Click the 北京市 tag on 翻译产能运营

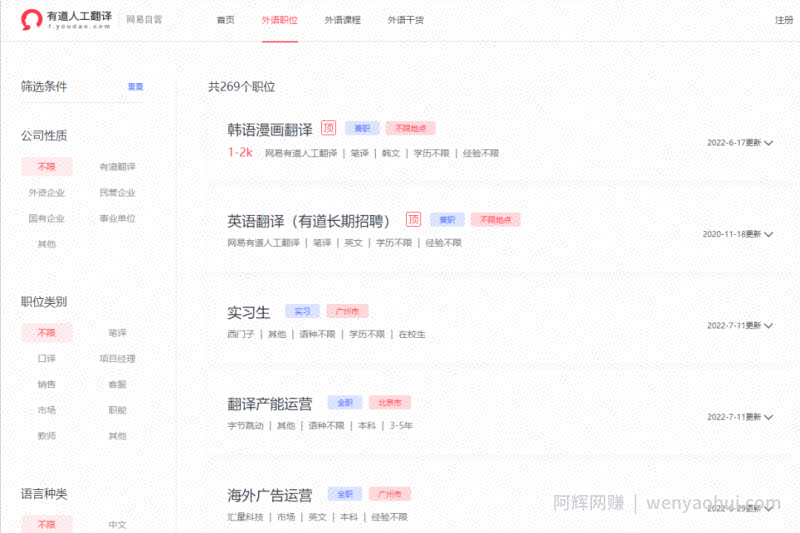(x=390, y=402)
